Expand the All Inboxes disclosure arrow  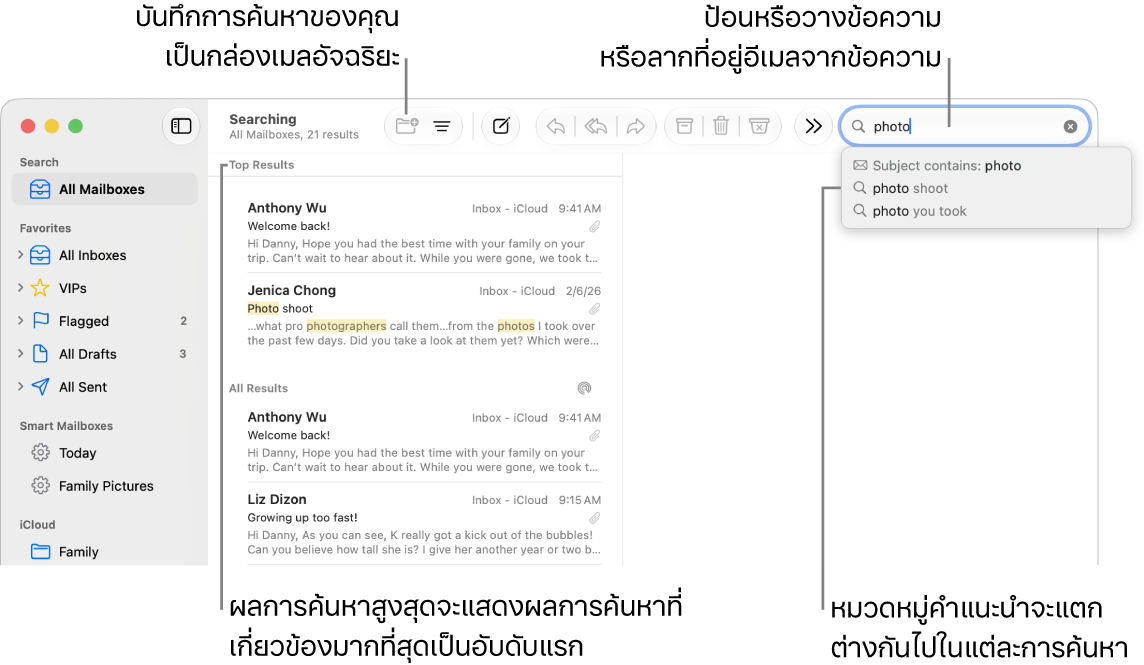tap(20, 255)
